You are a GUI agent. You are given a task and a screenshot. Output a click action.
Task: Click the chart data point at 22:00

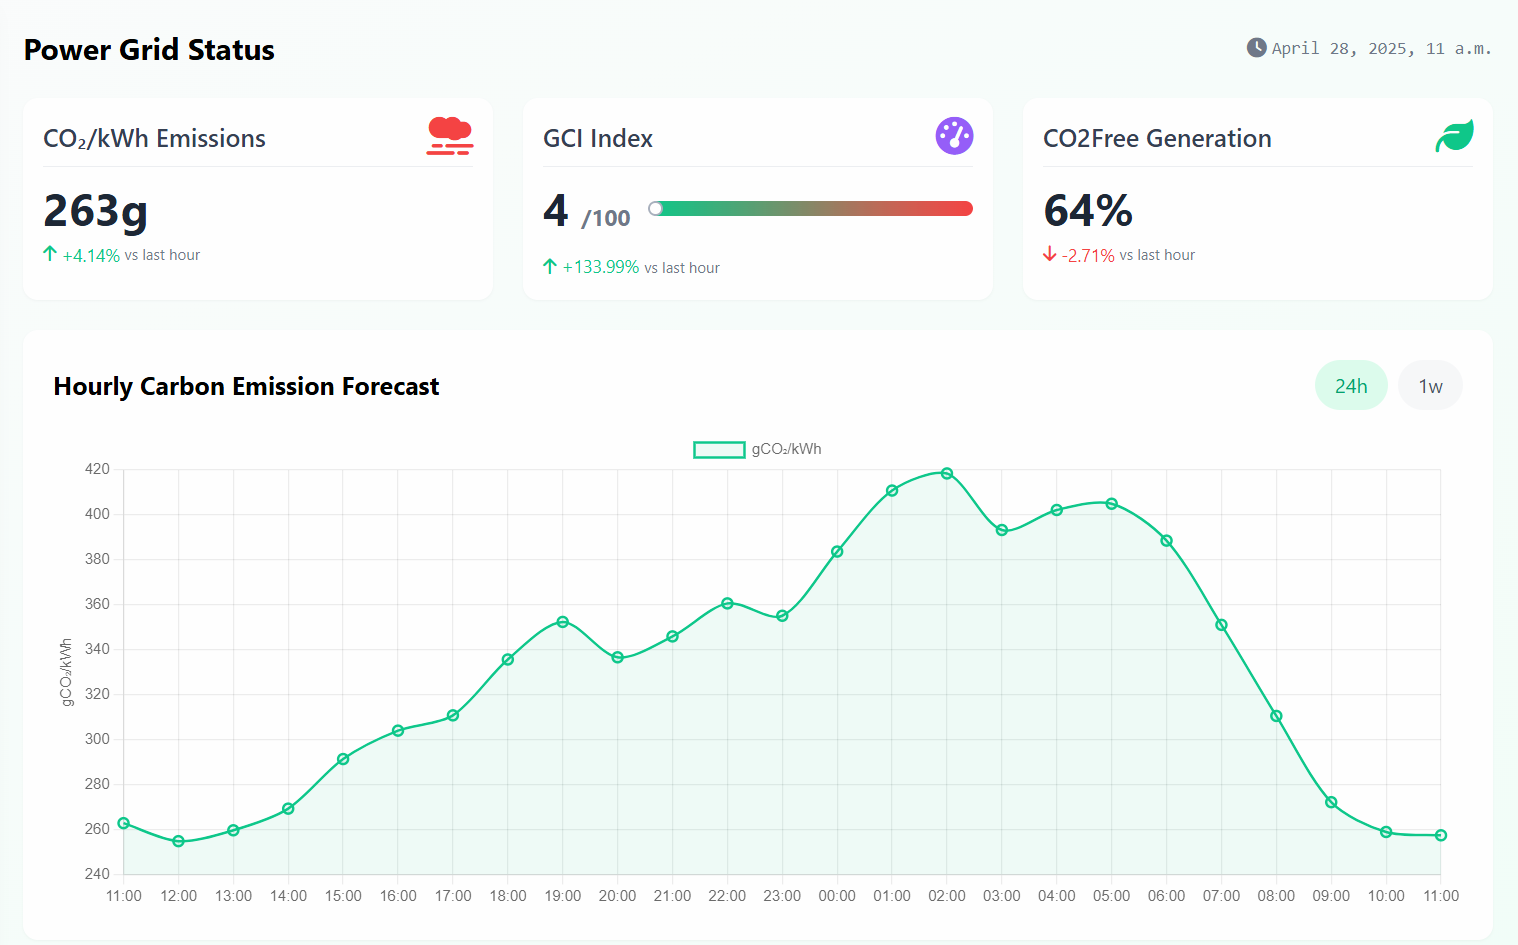tap(727, 604)
